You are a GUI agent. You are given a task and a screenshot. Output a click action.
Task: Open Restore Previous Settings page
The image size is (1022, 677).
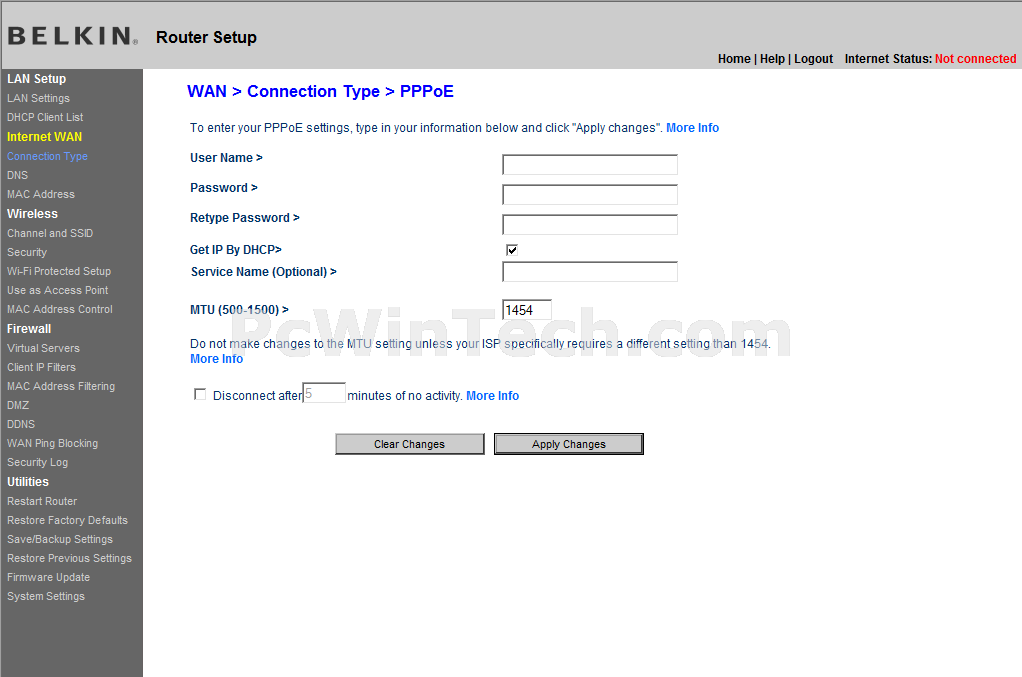coord(69,558)
